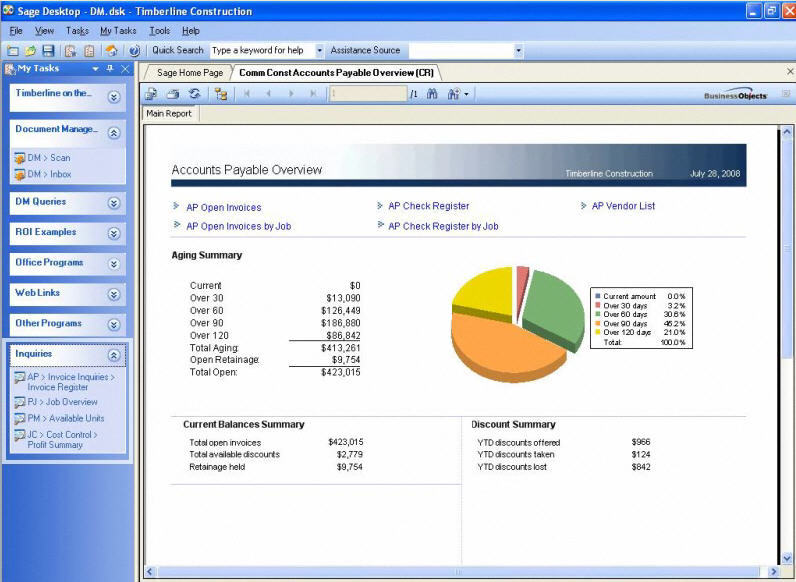Go to previous page arrow

pyautogui.click(x=269, y=94)
